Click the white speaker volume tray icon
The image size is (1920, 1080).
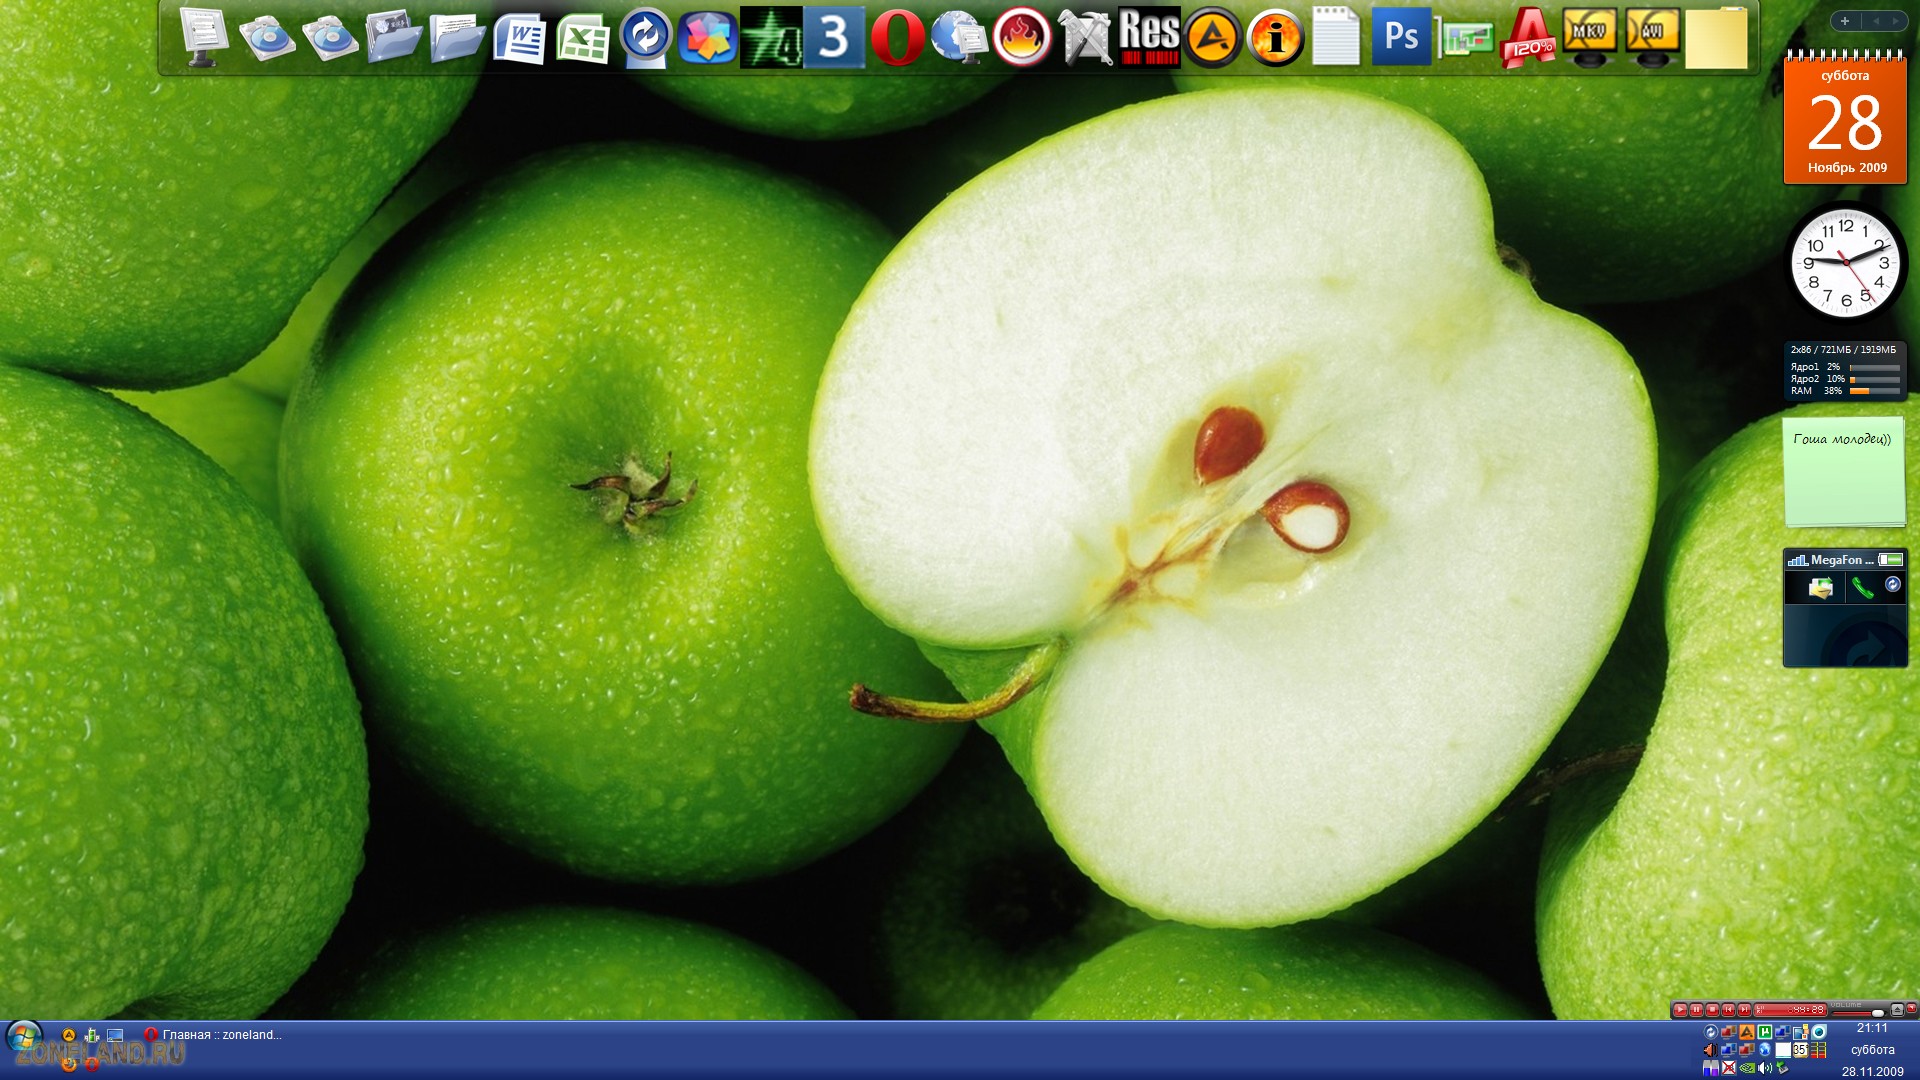click(x=1765, y=1068)
